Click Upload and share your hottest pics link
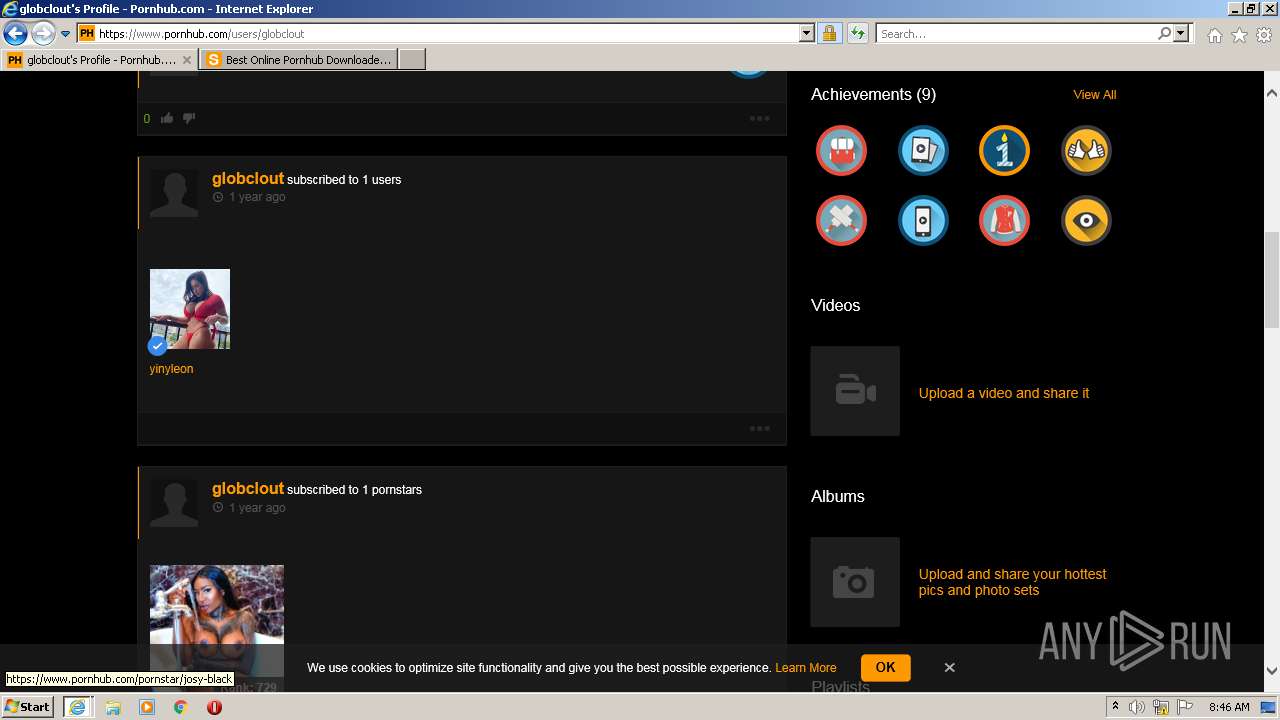 pyautogui.click(x=1012, y=582)
